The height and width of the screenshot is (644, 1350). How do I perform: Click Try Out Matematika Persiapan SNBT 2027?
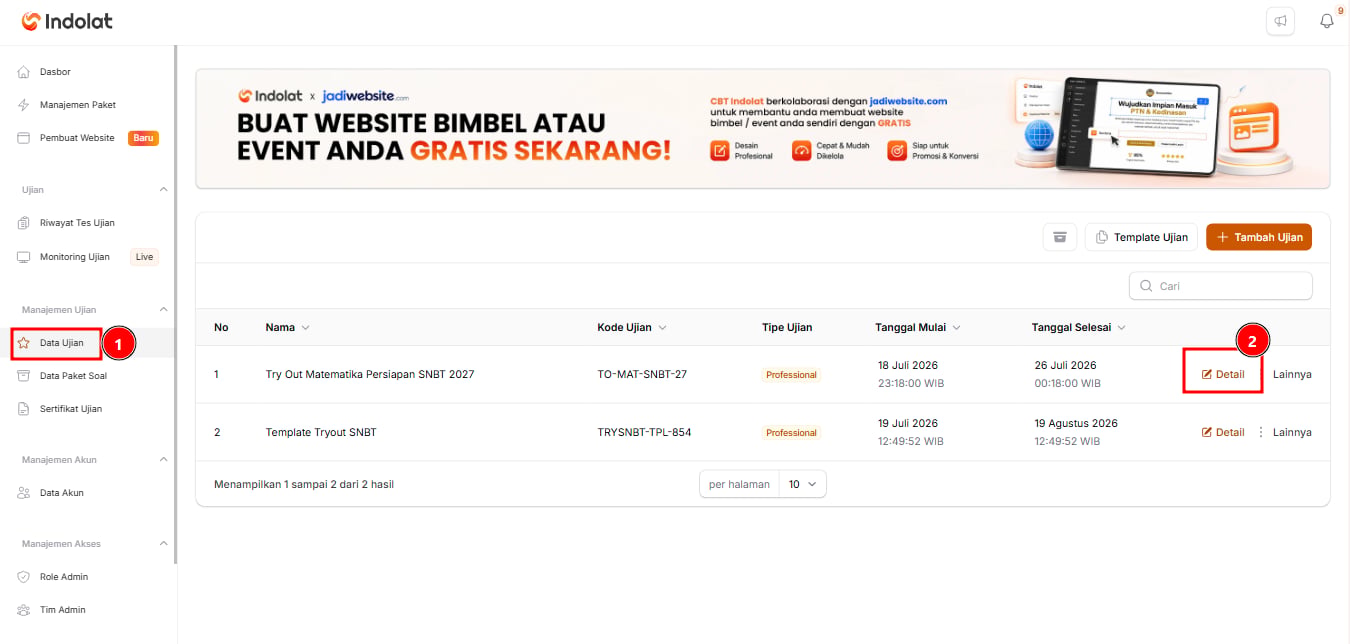pos(370,374)
